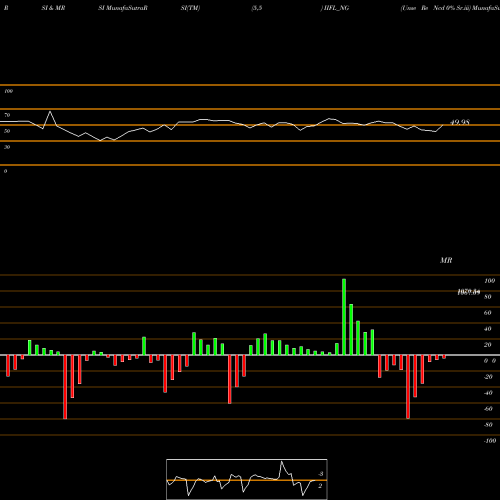This screenshot has height=500, width=500.
Task: Click the '3' label inside the mini chart
Action: tap(321, 474)
